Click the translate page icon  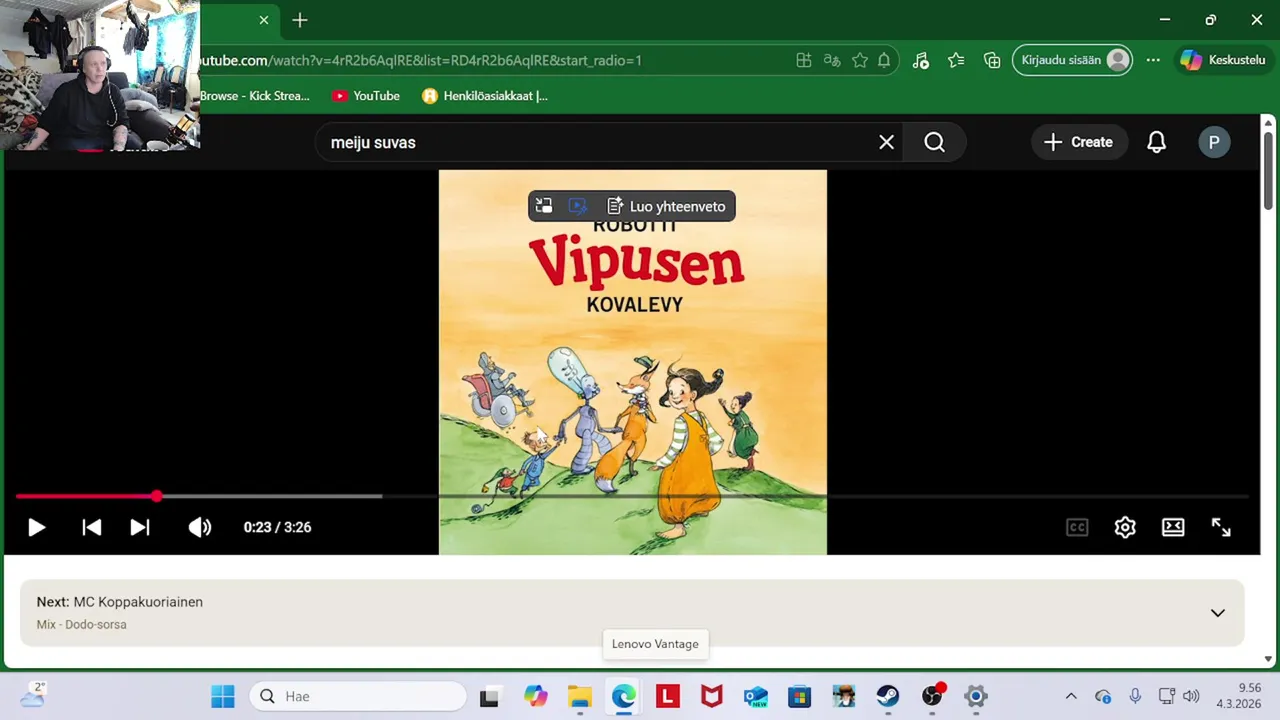[832, 60]
